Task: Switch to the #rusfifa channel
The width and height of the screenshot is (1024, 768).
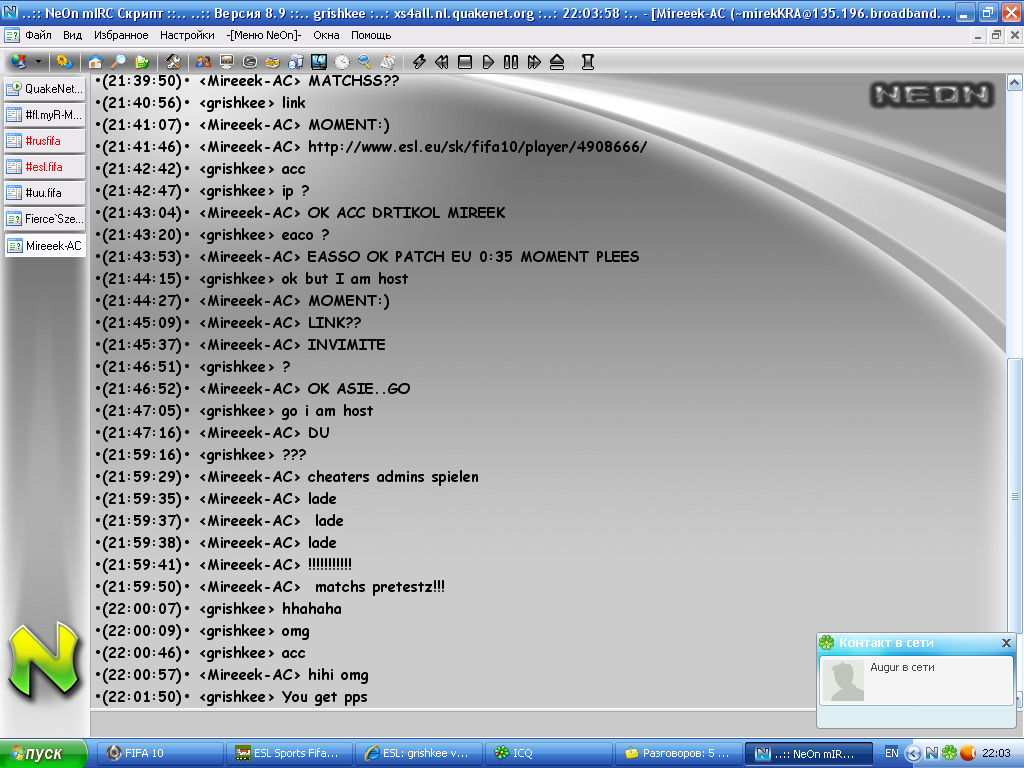Action: coord(45,141)
